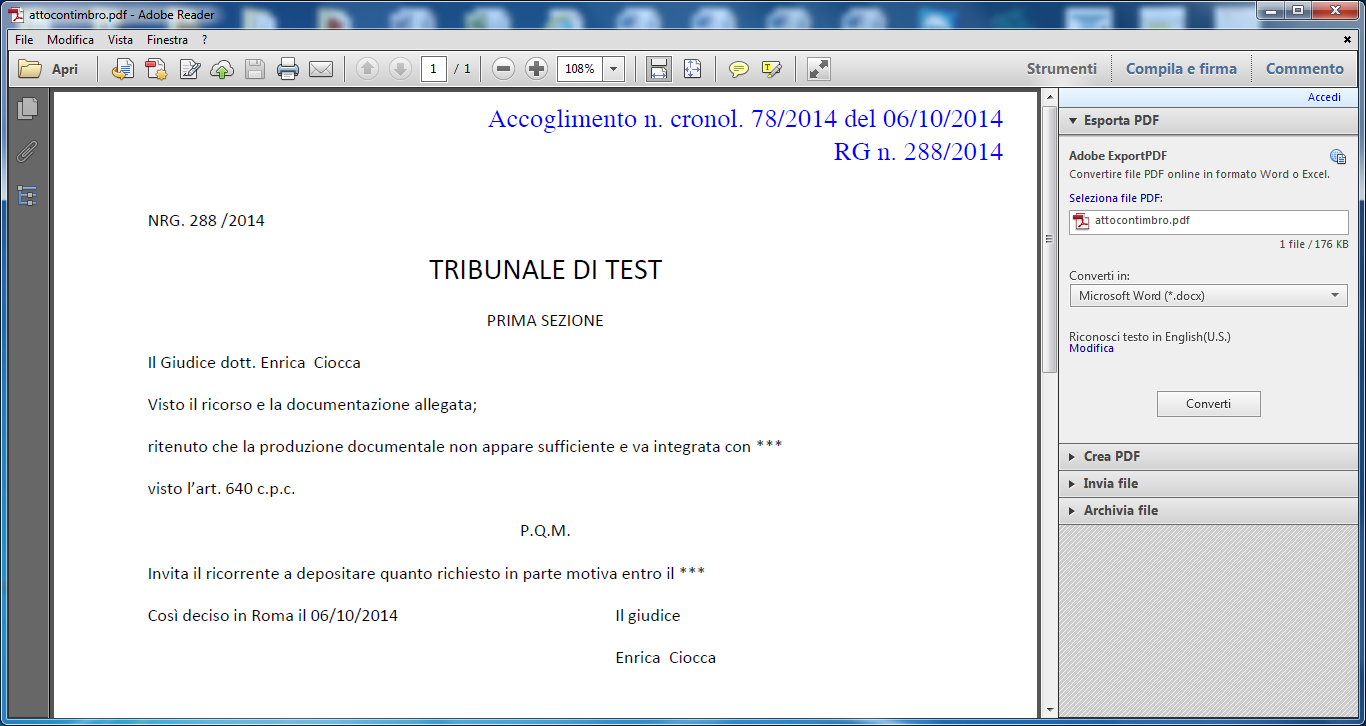The height and width of the screenshot is (726, 1366).
Task: Expand the Archivia file section
Action: click(x=1209, y=510)
